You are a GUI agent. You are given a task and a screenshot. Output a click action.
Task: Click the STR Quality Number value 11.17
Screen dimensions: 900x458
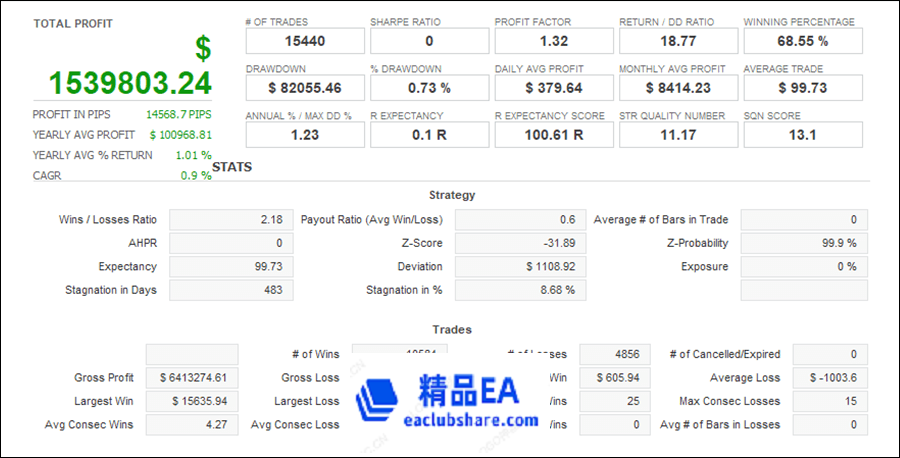point(678,135)
